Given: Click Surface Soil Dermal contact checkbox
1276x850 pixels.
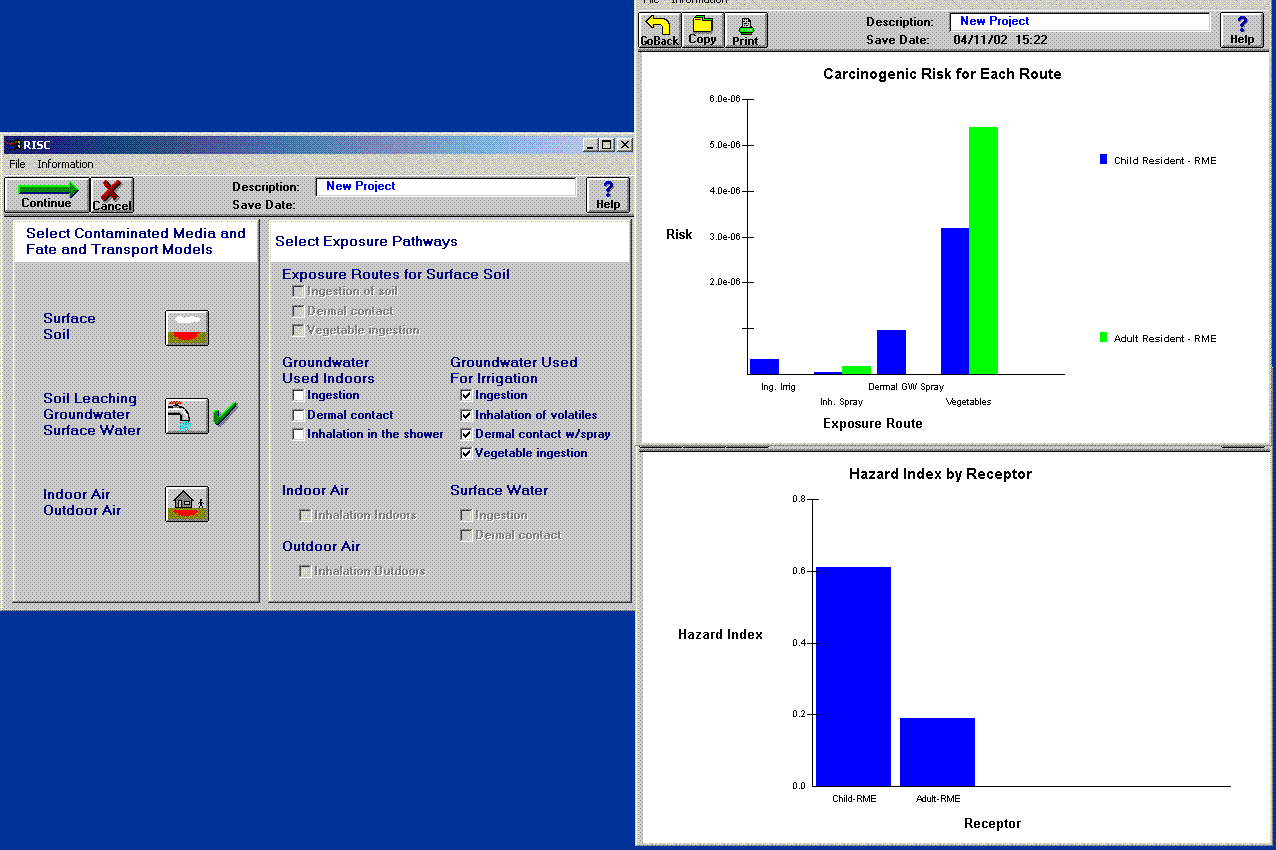Looking at the screenshot, I should point(298,311).
